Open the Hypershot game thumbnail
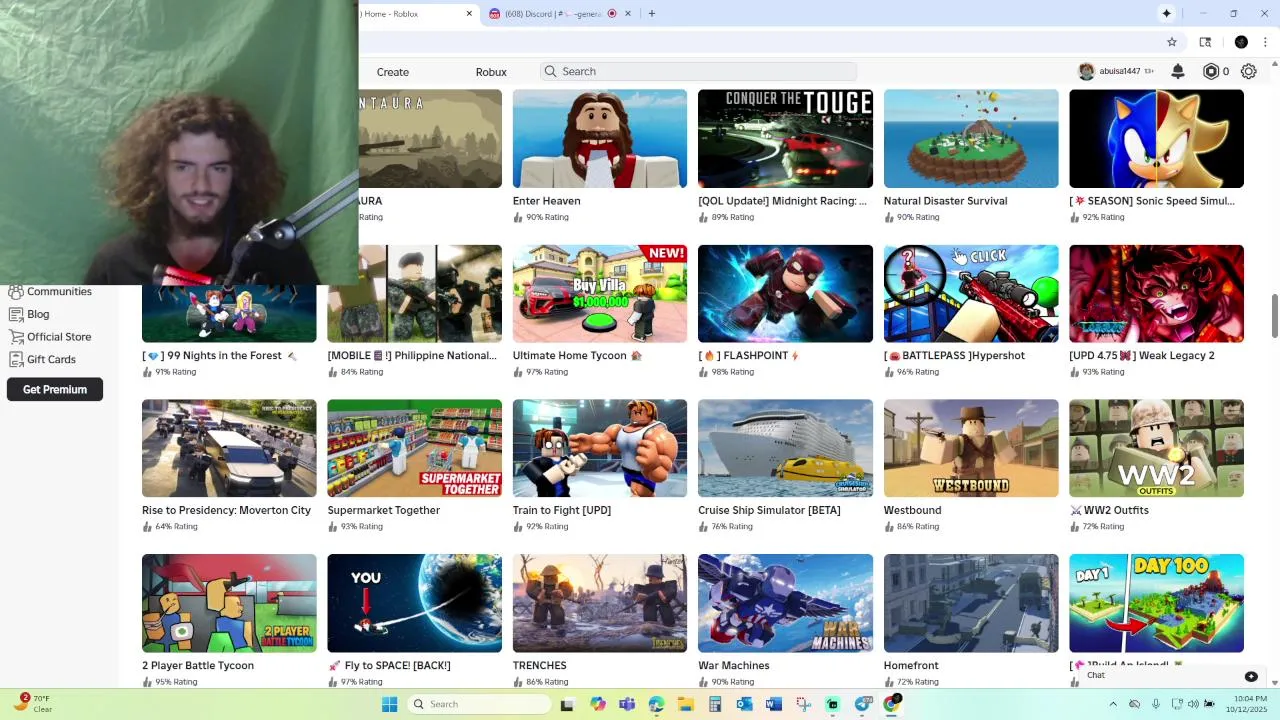1280x720 pixels. pos(971,294)
